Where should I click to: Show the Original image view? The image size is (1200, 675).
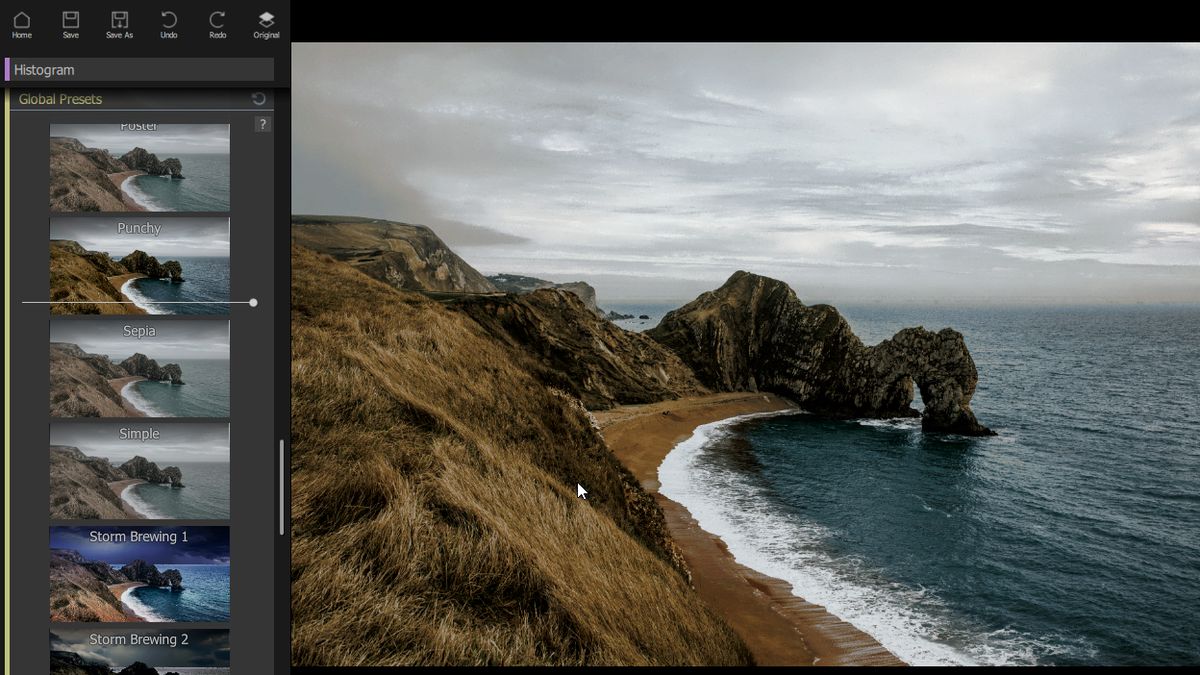[x=266, y=25]
